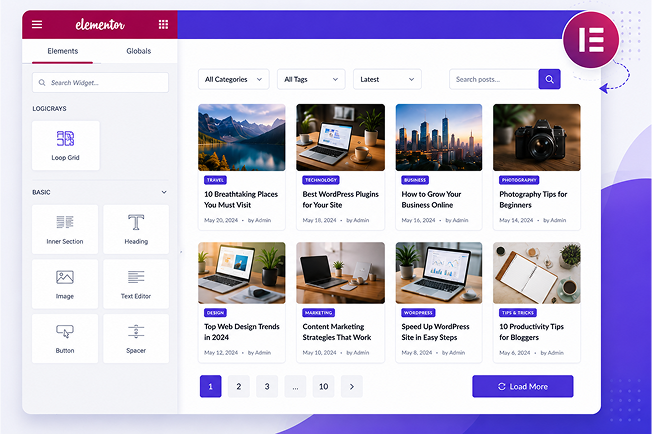652x434 pixels.
Task: Click the Business category tag
Action: point(415,180)
